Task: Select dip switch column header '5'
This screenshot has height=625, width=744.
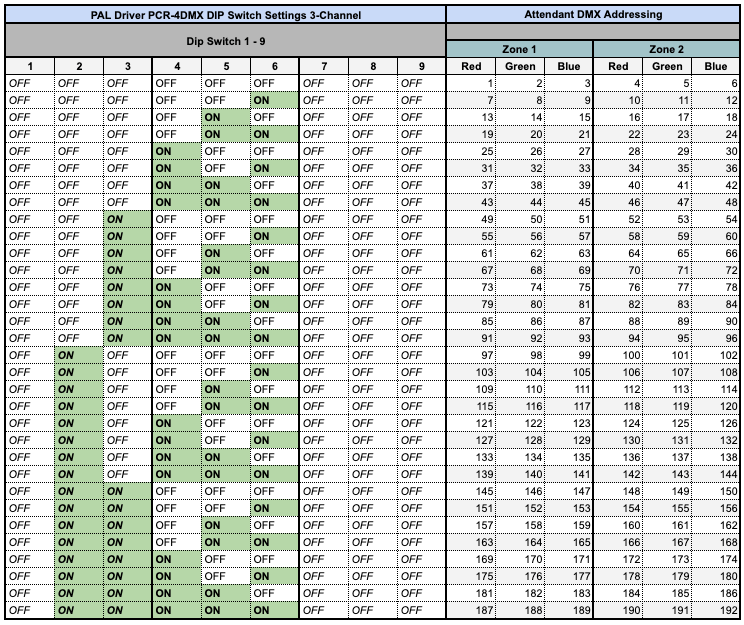Action: tap(226, 66)
